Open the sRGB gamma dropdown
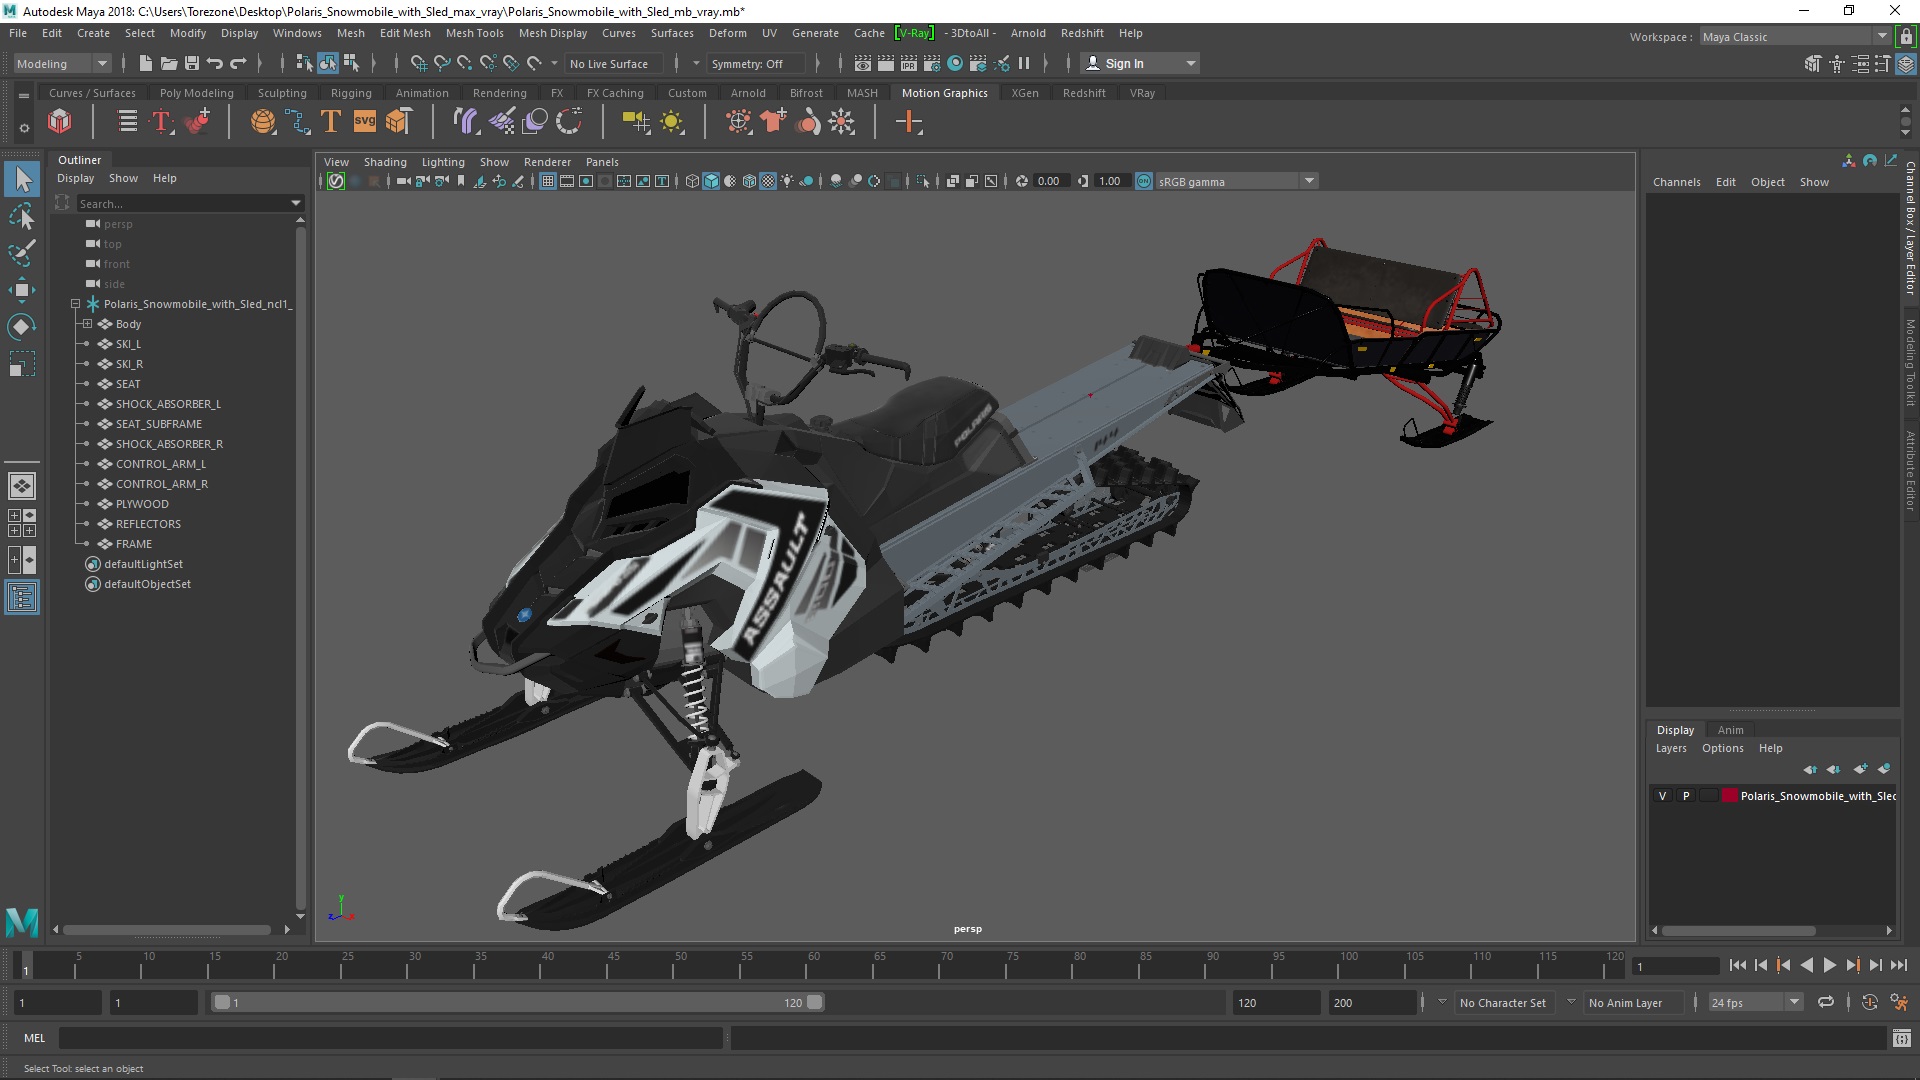The image size is (1920, 1080). [1237, 181]
